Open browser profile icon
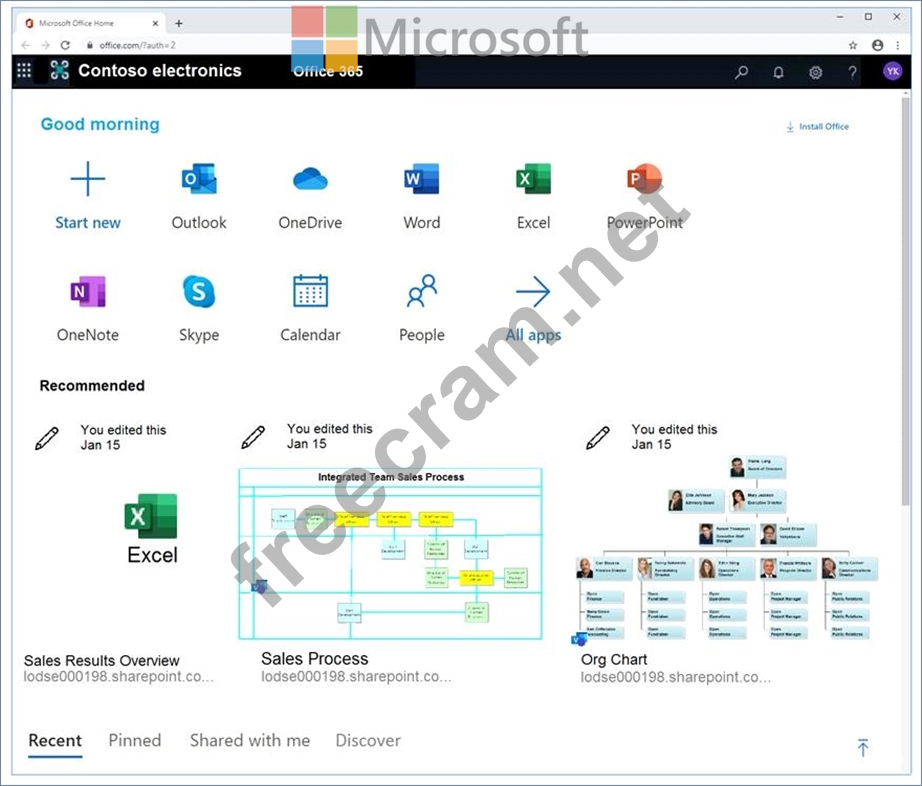This screenshot has width=922, height=786. click(877, 45)
